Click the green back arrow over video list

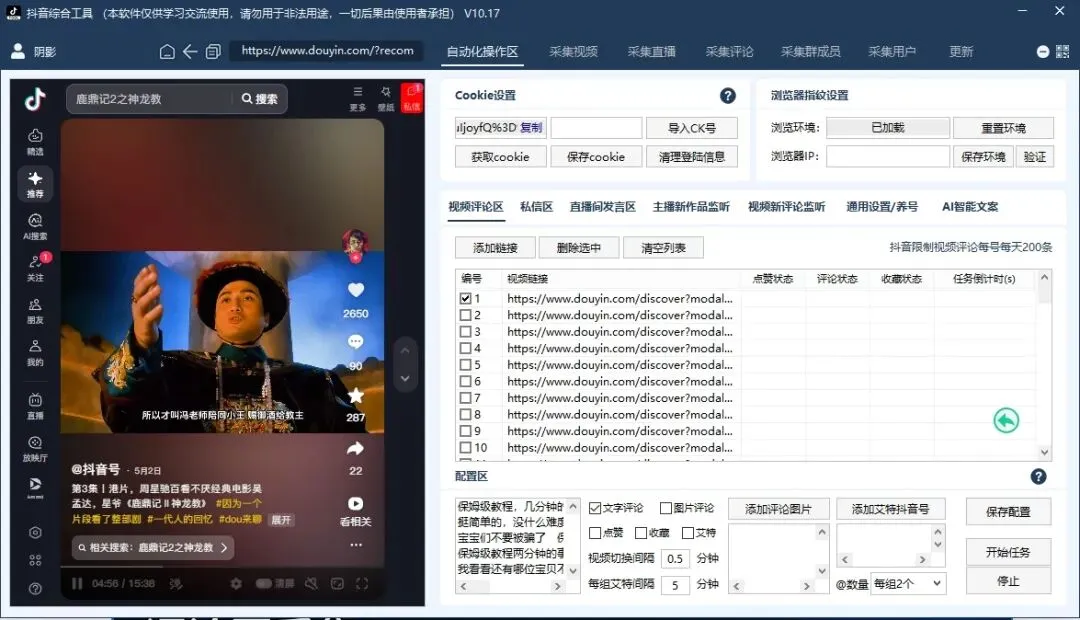pyautogui.click(x=1006, y=420)
